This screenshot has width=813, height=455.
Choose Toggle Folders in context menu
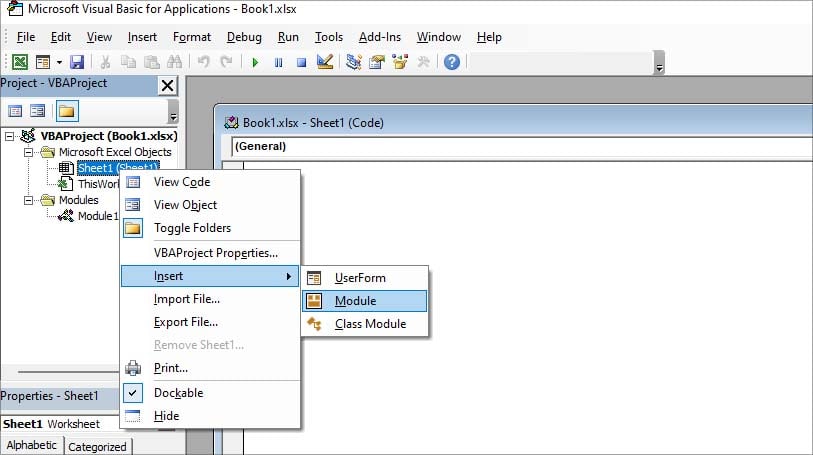pos(210,228)
